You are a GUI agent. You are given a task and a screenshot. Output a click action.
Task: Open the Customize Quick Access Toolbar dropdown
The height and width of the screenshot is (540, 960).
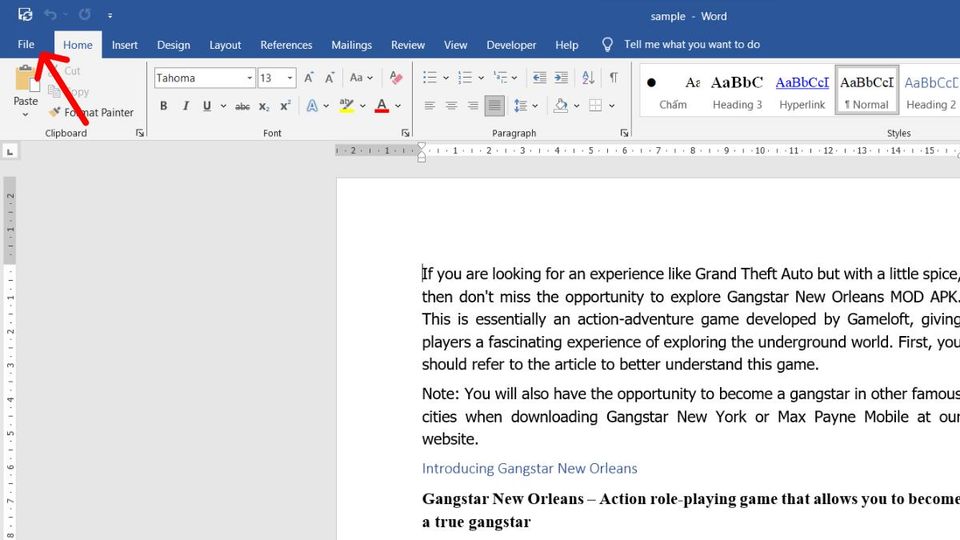tap(110, 15)
